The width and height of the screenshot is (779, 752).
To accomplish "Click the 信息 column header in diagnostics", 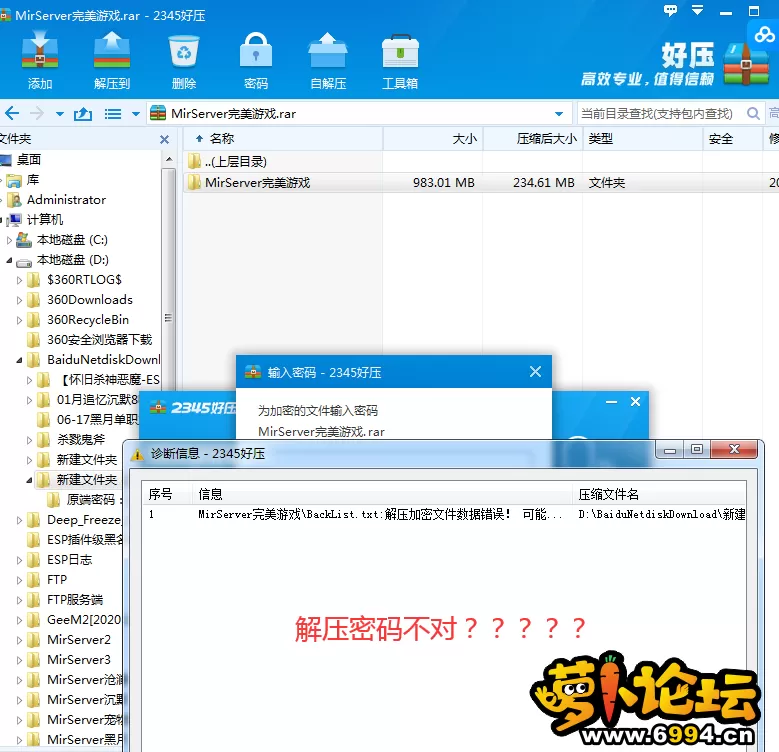I will click(383, 494).
